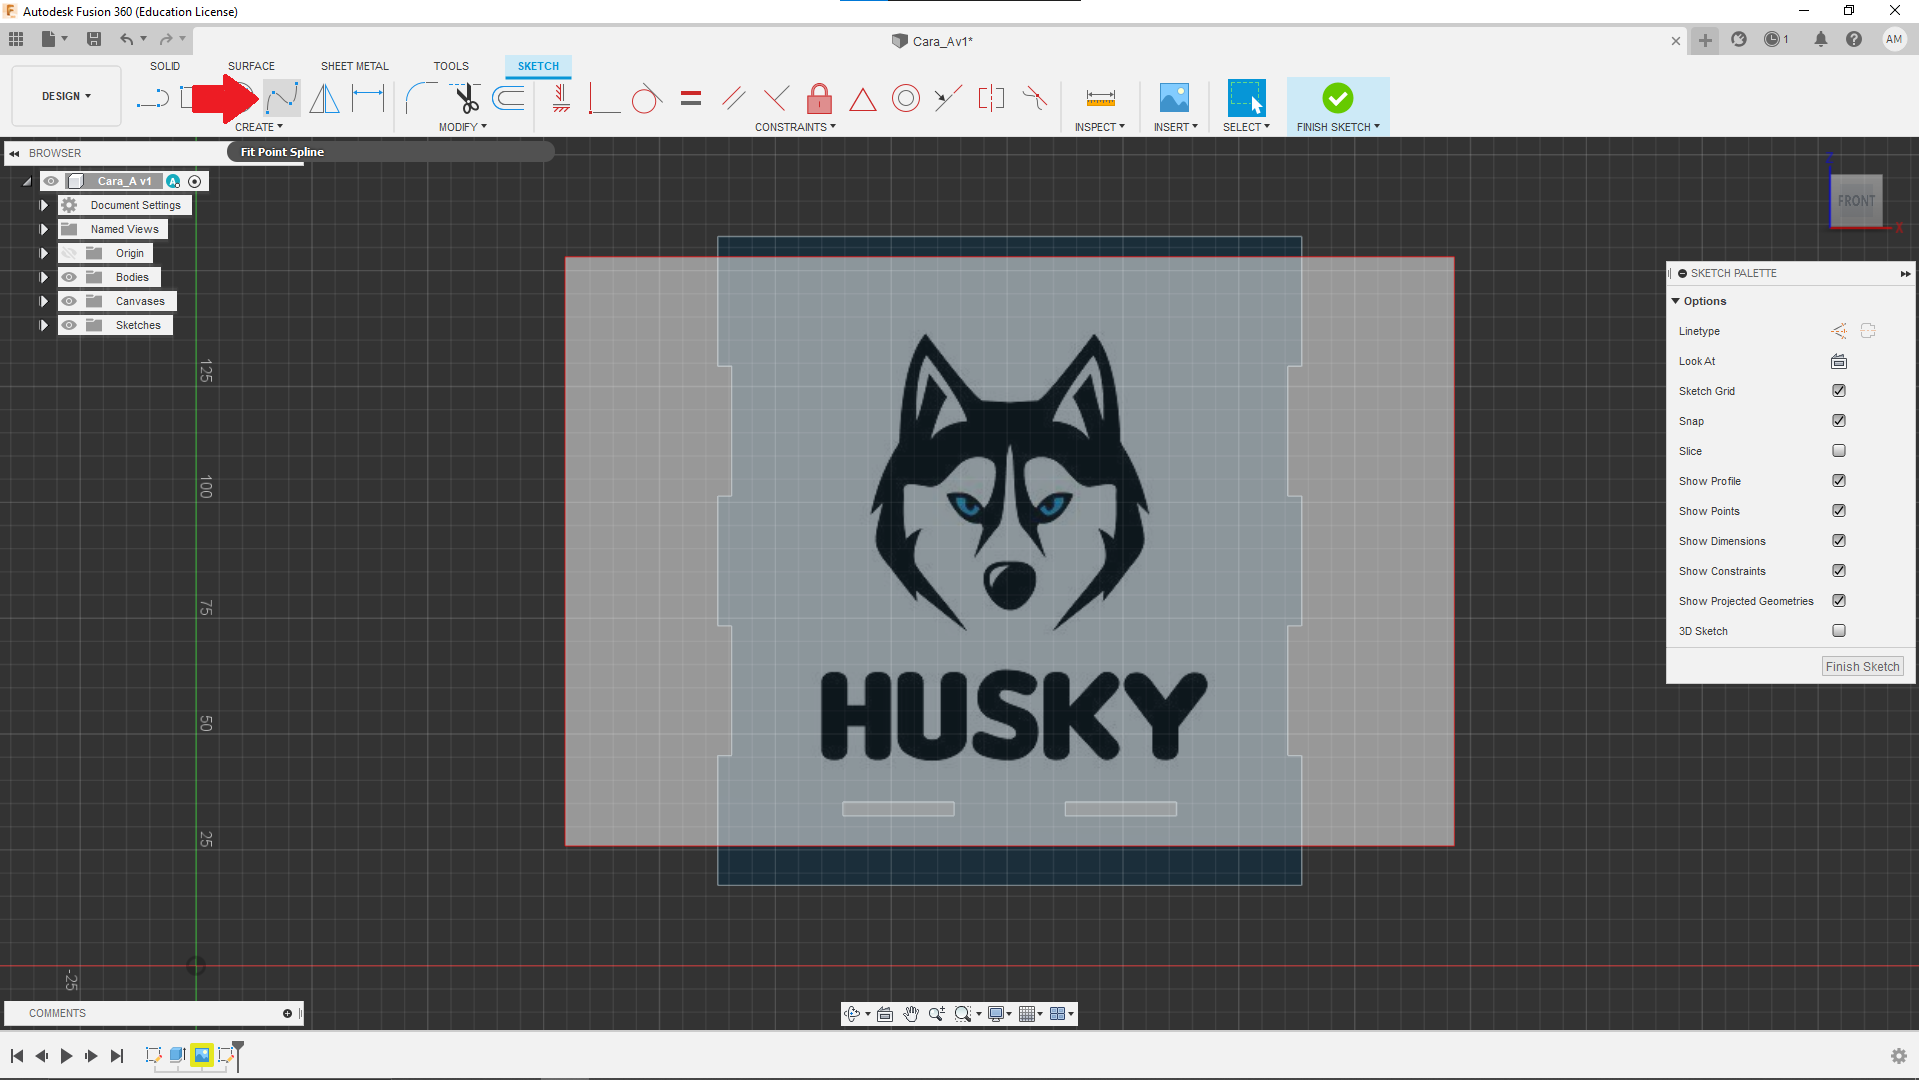Save the document with the floppy icon
This screenshot has width=1919, height=1080.
point(94,39)
